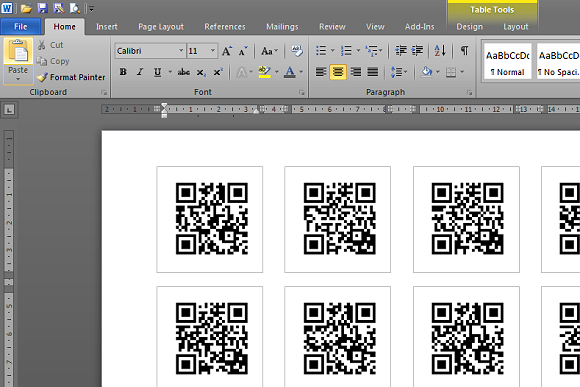Open the Paste options dropdown arrow

click(18, 78)
